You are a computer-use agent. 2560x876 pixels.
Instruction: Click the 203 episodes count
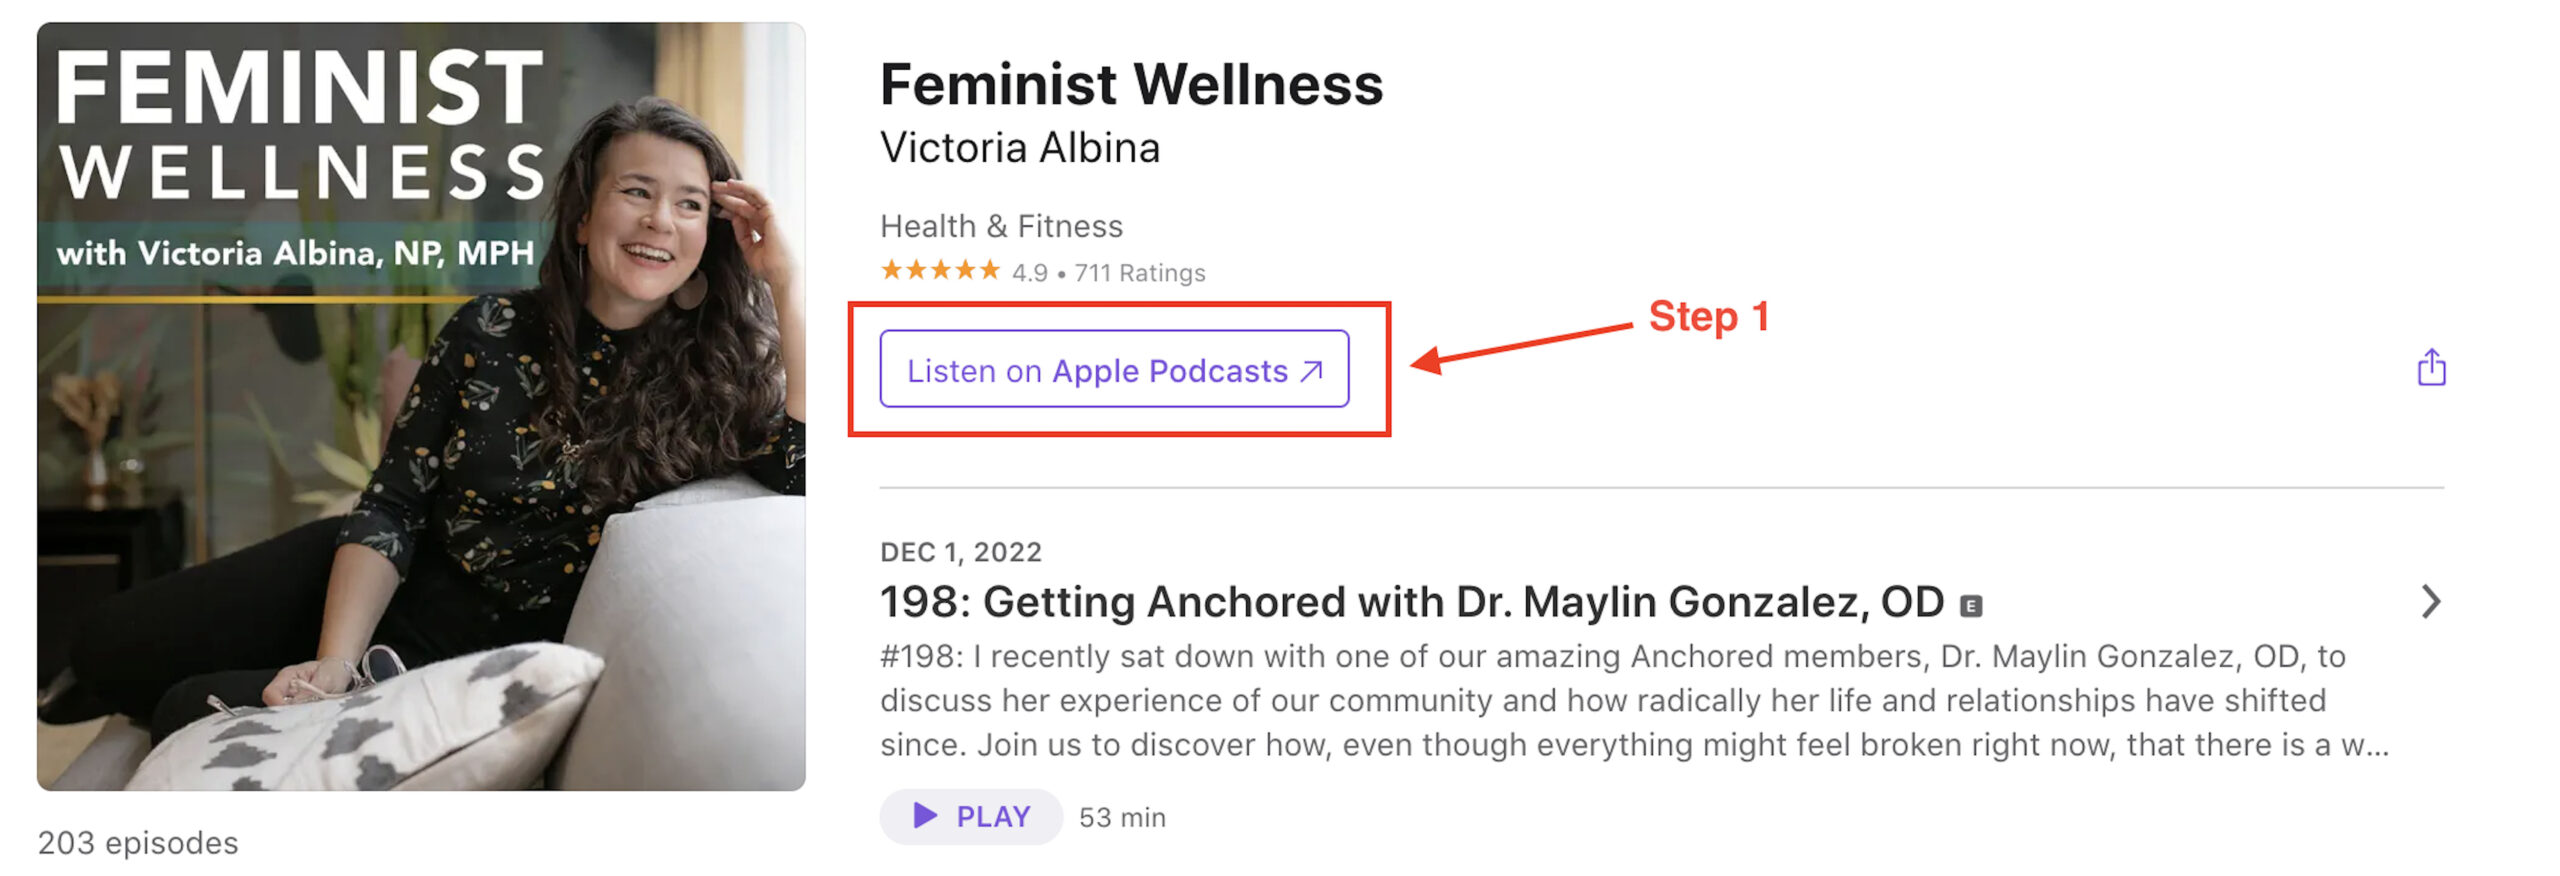tap(138, 843)
